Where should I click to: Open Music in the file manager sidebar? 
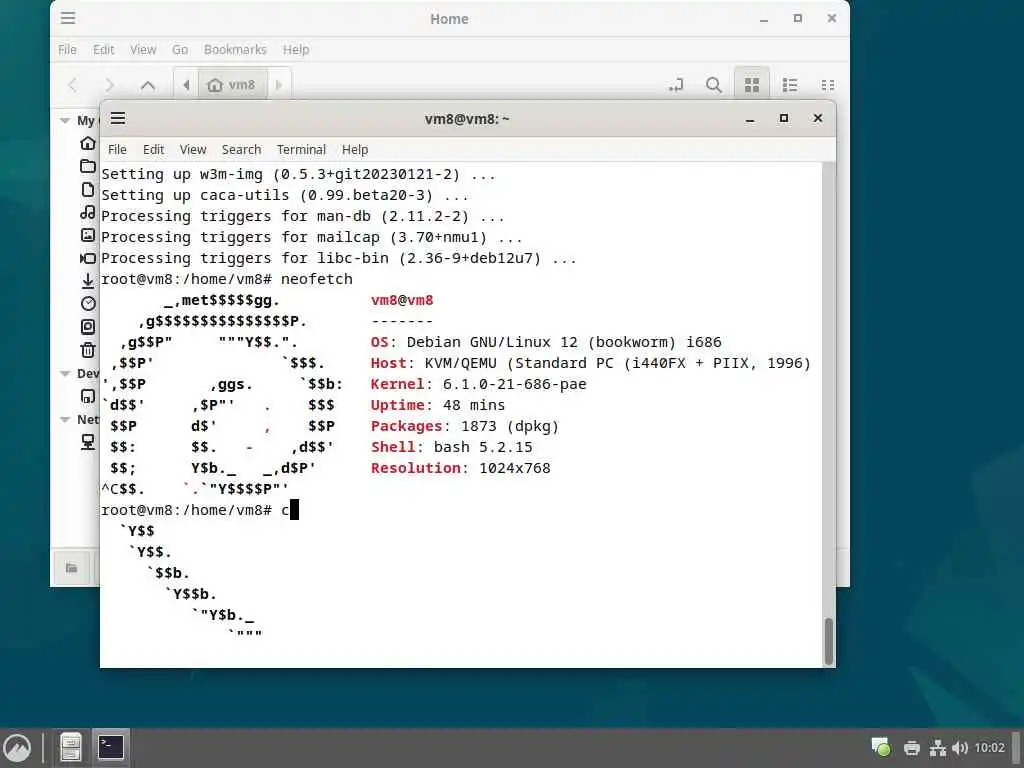[88, 212]
